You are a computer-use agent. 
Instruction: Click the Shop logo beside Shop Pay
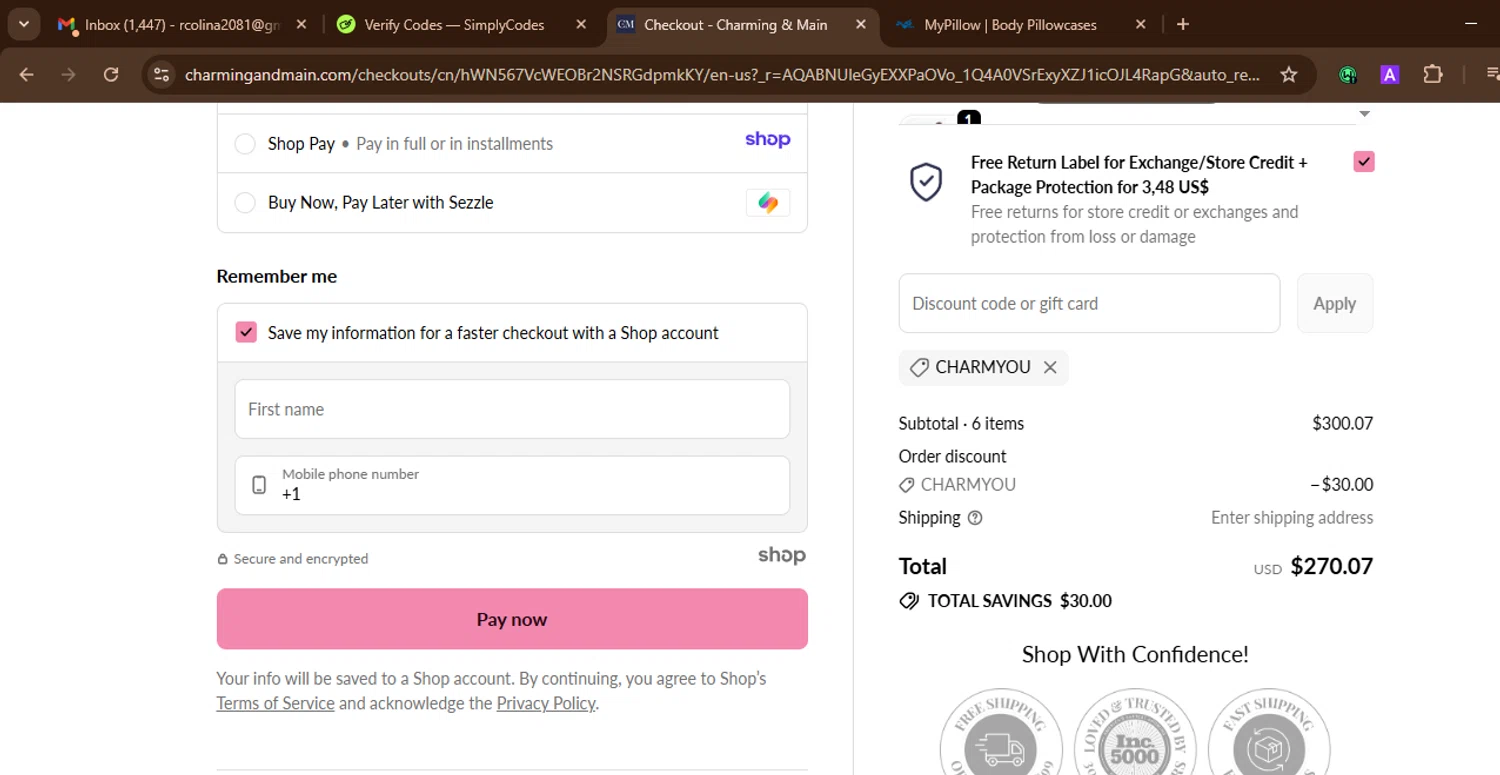point(768,140)
